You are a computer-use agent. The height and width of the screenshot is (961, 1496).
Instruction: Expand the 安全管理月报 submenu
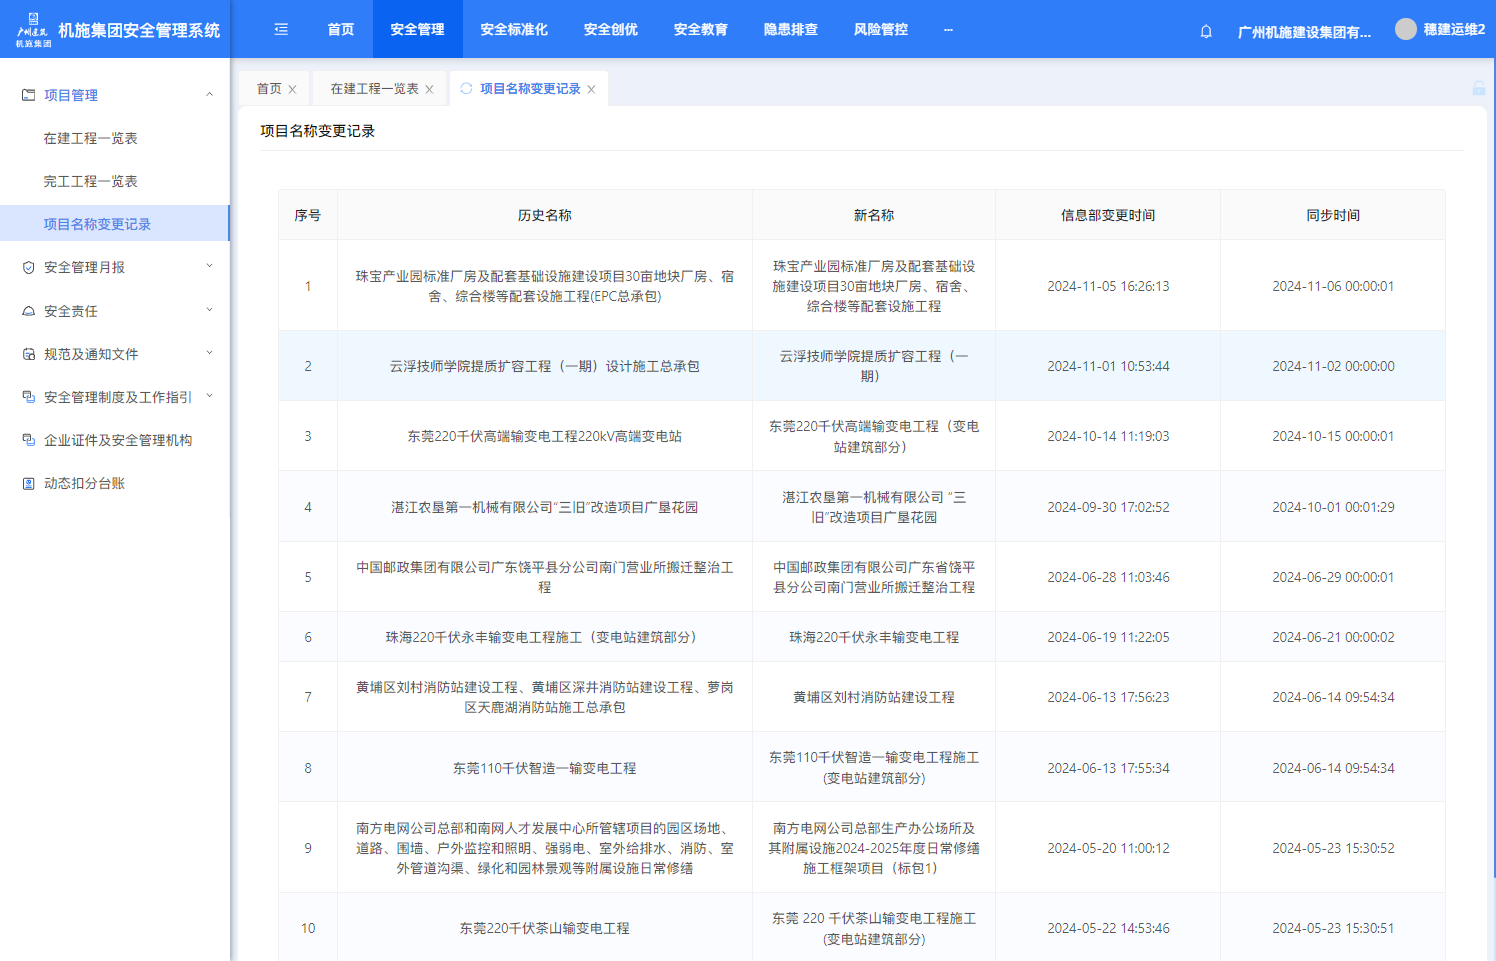pyautogui.click(x=209, y=267)
